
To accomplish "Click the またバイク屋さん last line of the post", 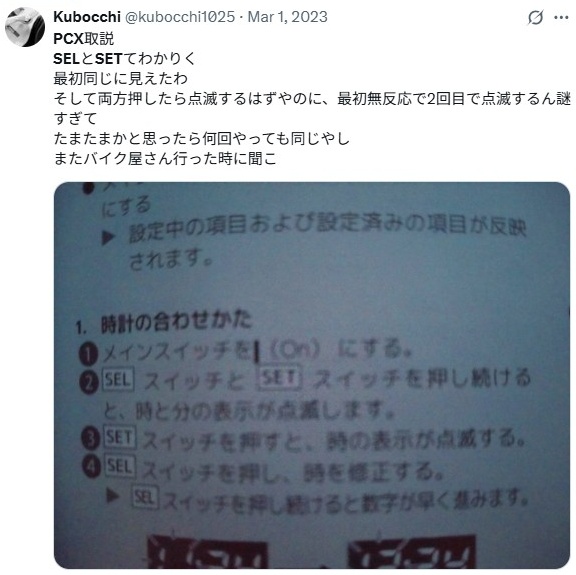I will pyautogui.click(x=165, y=158).
